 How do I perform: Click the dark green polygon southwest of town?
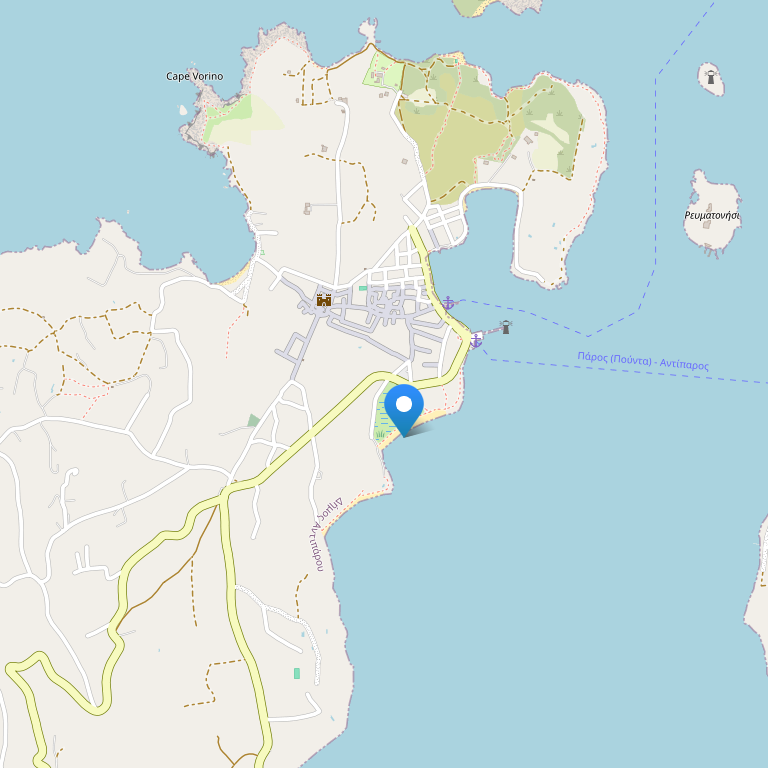[x=254, y=420]
